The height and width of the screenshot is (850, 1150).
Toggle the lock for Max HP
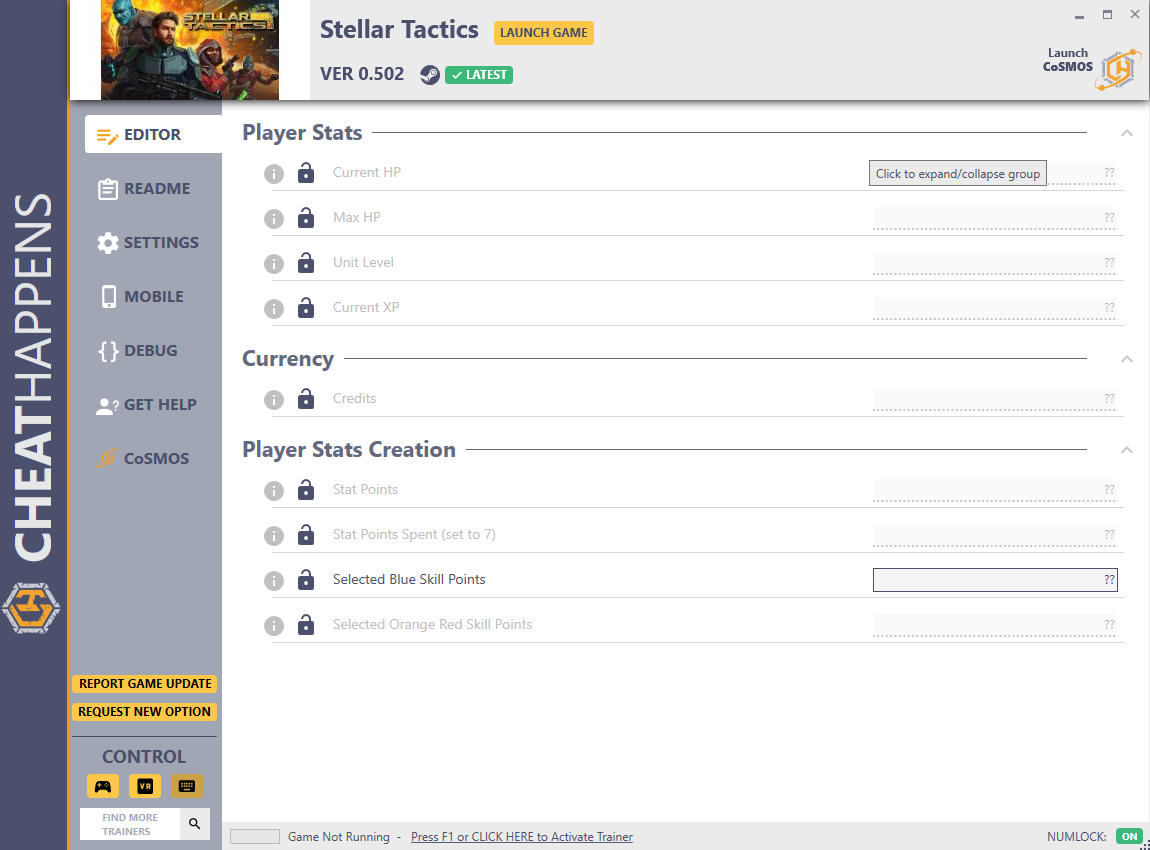pyautogui.click(x=306, y=217)
